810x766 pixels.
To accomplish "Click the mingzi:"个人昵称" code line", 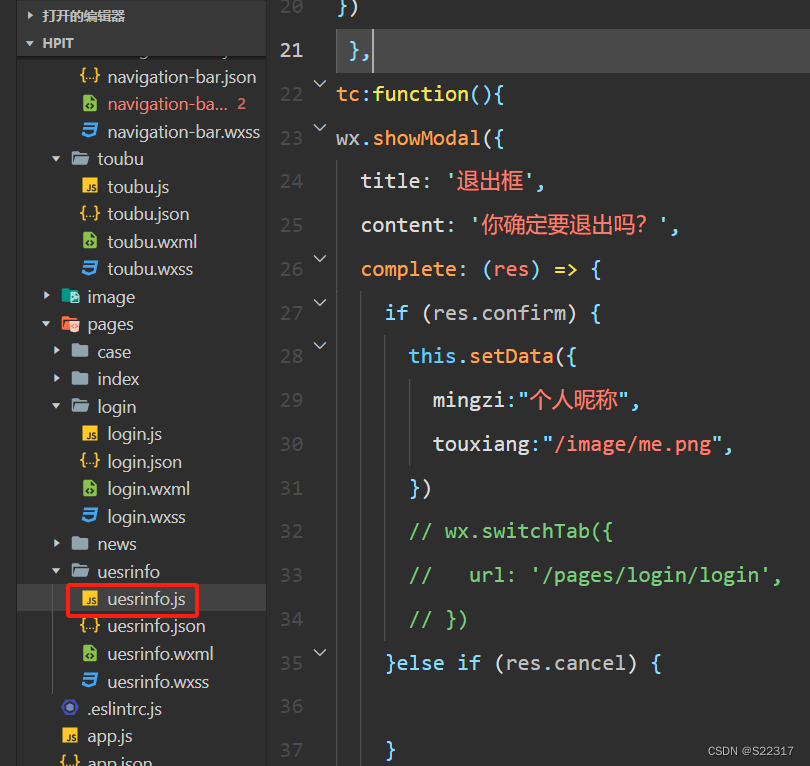I will point(536,400).
